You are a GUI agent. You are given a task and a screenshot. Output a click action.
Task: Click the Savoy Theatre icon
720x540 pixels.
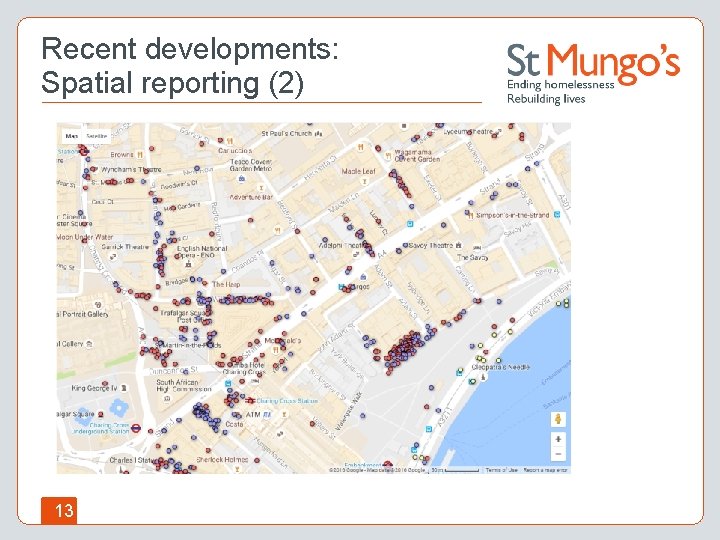459,246
